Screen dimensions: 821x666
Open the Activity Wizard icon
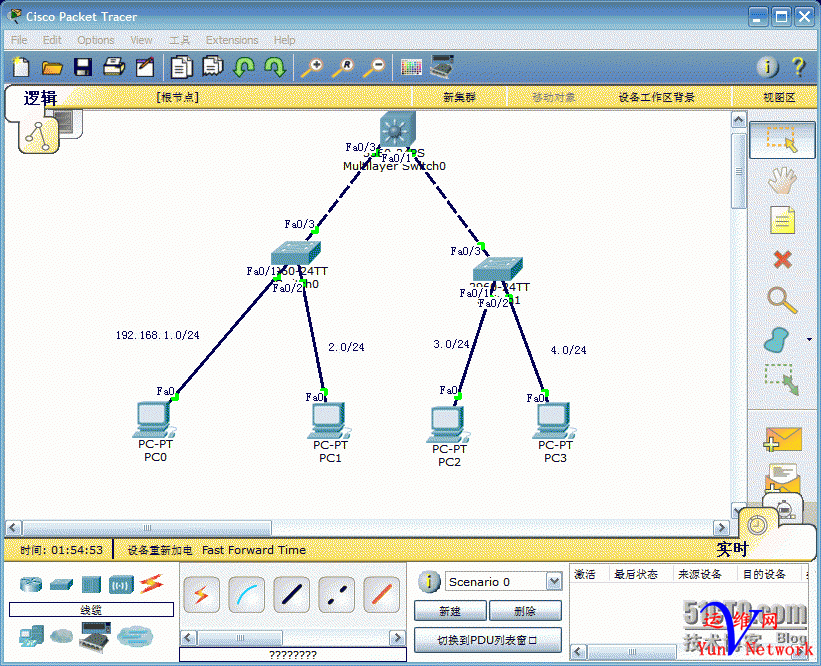click(x=145, y=67)
